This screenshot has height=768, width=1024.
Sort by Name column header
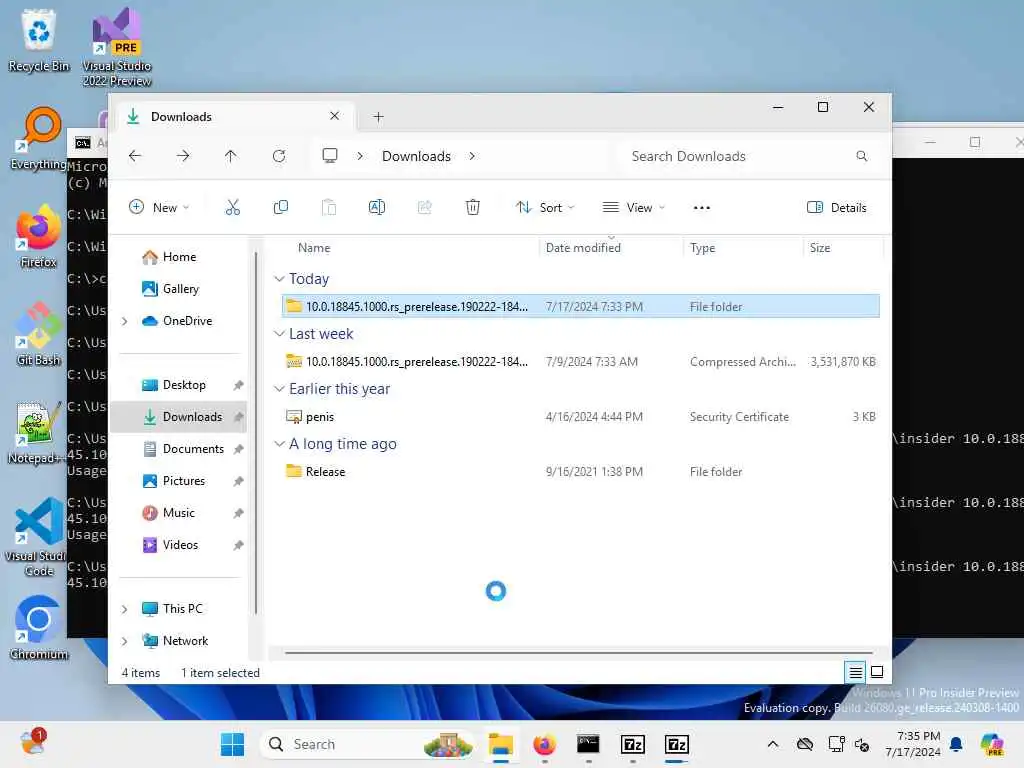(313, 248)
